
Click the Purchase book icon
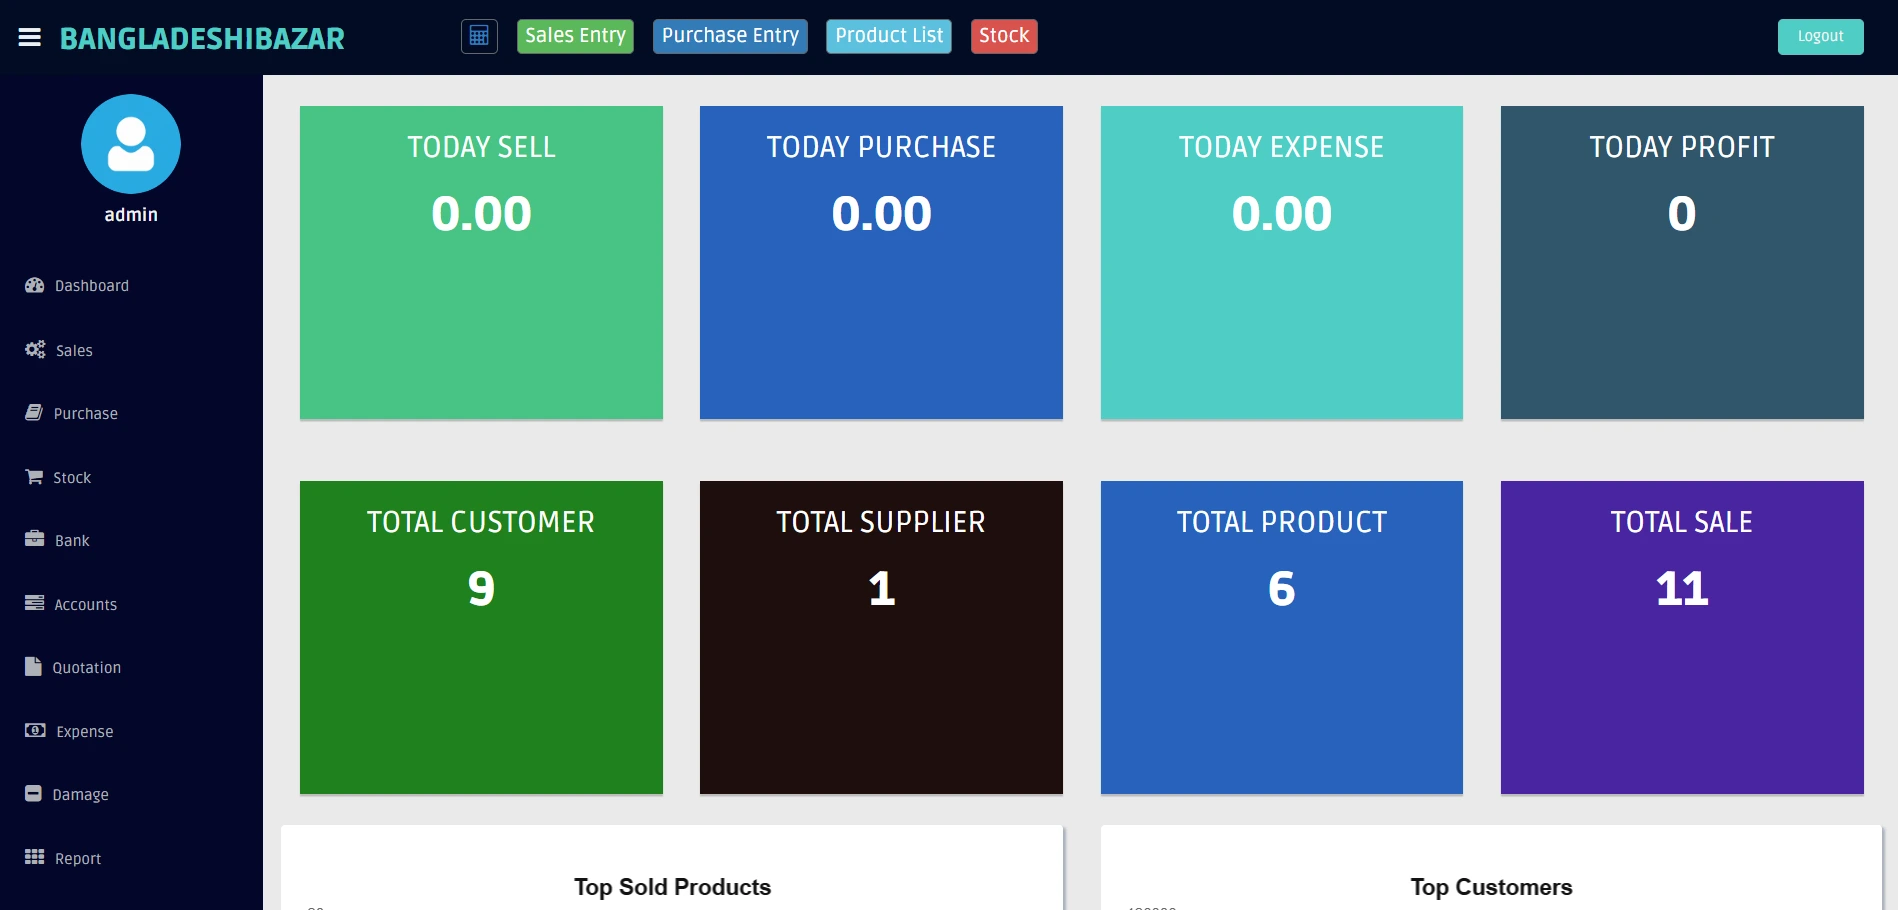pyautogui.click(x=35, y=413)
